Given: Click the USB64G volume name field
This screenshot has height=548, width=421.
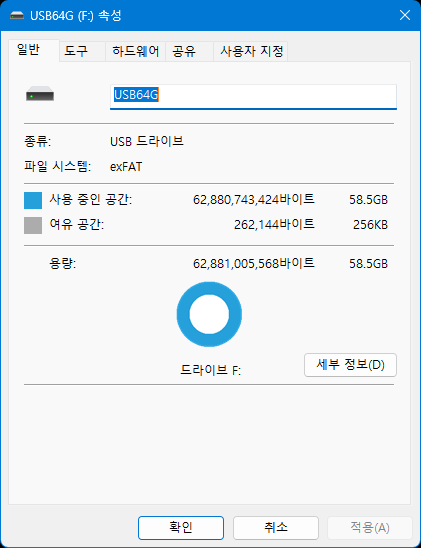Looking at the screenshot, I should click(253, 96).
